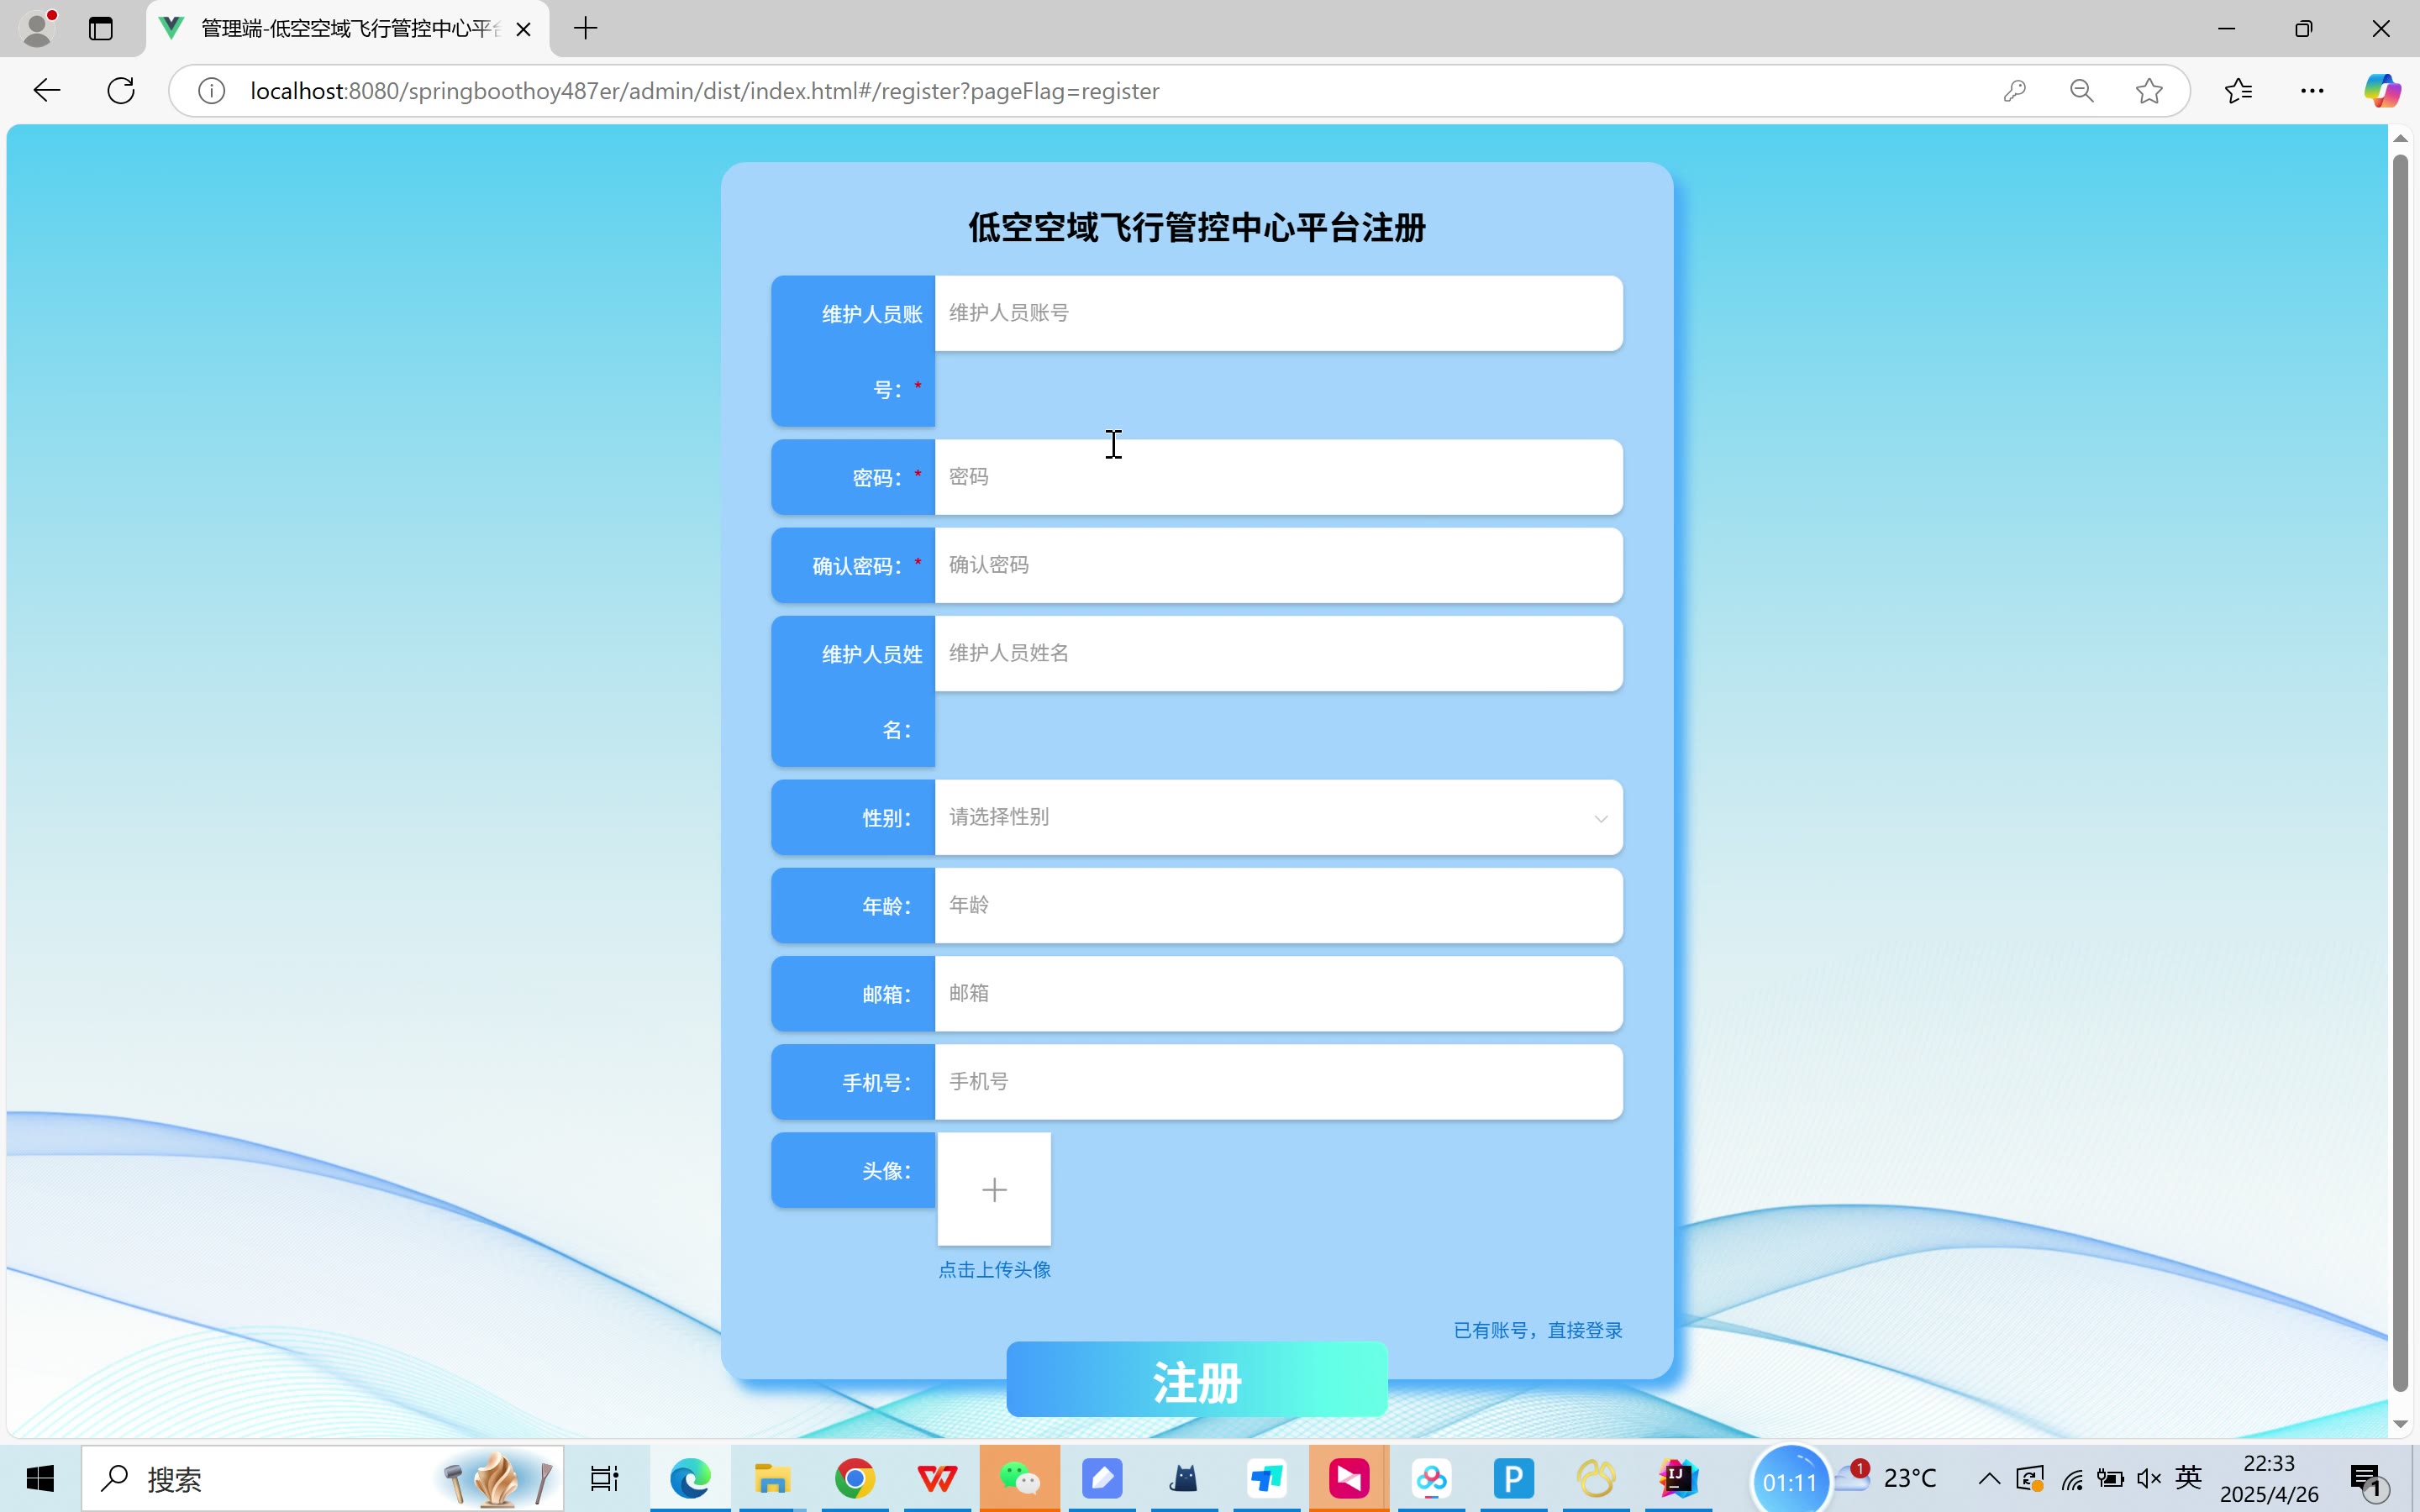Click the 邮箱 email input field
2420x1512 pixels.
pos(1278,993)
